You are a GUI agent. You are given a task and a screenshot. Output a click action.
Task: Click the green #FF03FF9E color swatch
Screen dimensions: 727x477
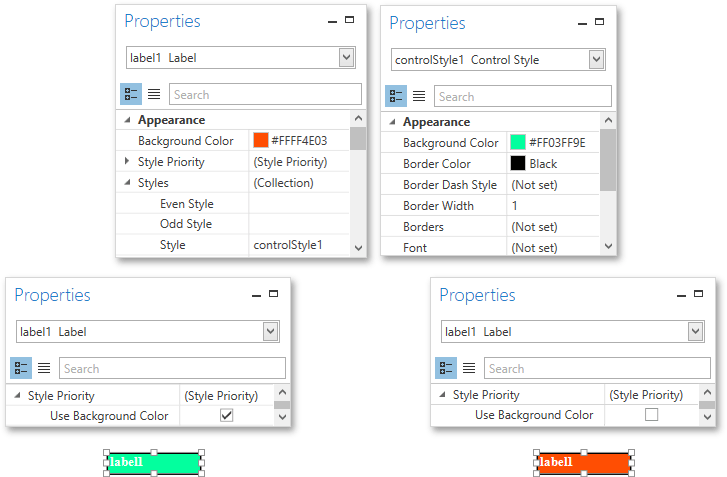(x=517, y=142)
